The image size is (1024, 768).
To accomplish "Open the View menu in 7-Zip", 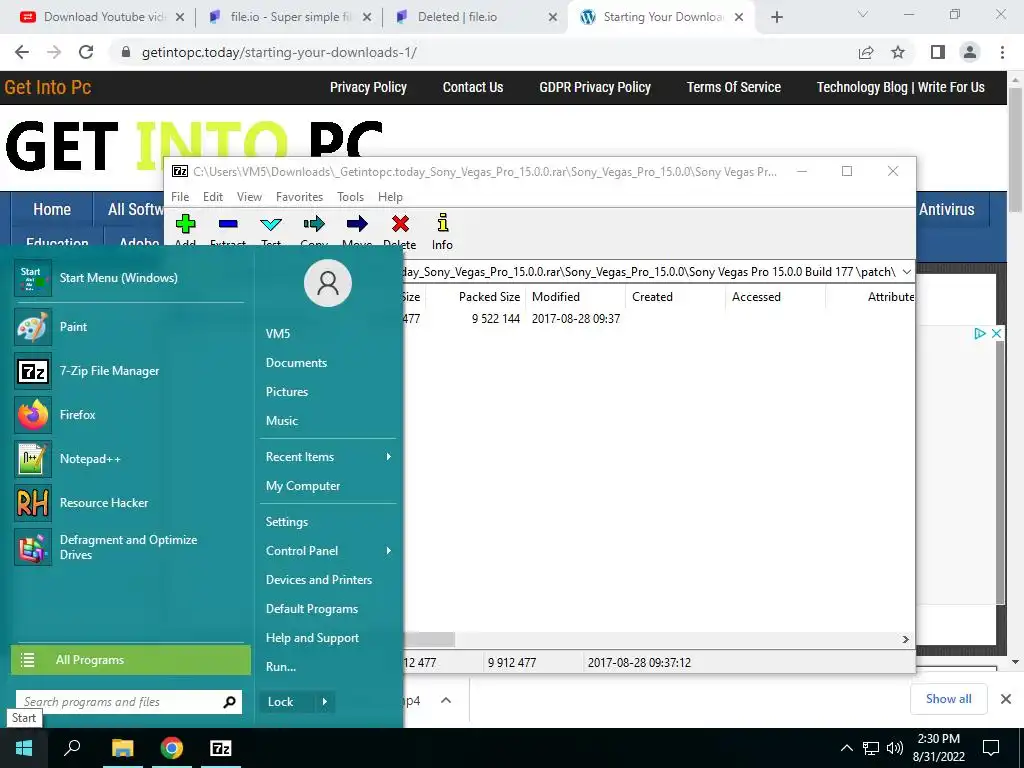I will coord(249,197).
